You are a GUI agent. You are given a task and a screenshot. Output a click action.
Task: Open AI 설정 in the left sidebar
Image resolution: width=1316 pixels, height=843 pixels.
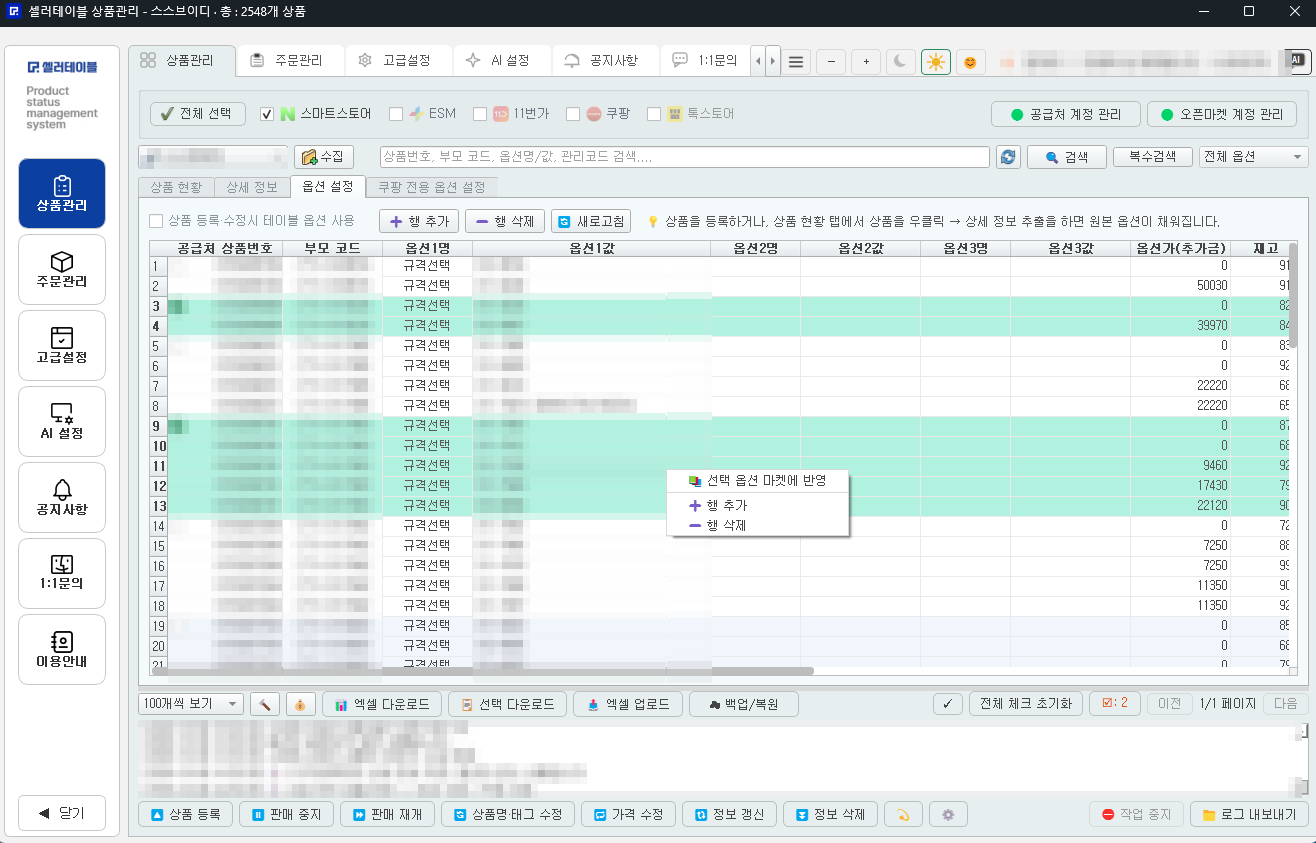[62, 422]
